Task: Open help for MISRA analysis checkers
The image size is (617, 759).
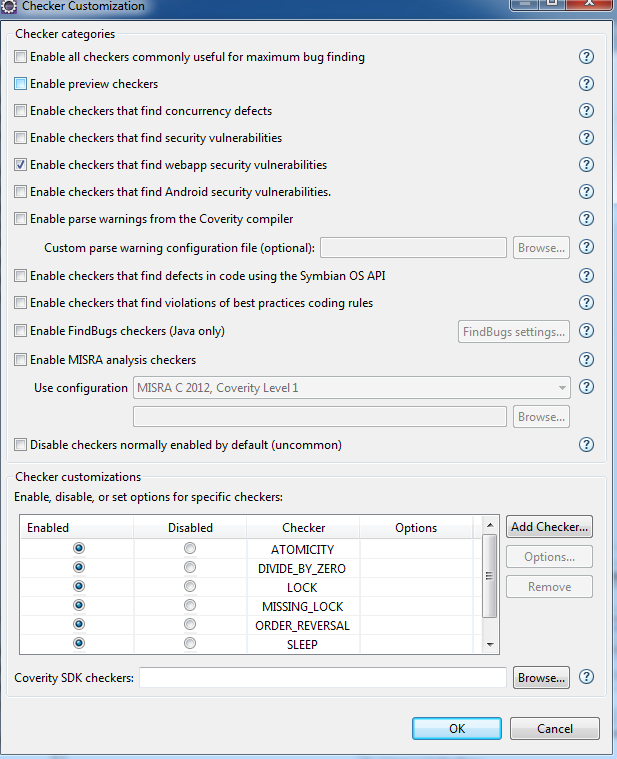Action: 587,360
